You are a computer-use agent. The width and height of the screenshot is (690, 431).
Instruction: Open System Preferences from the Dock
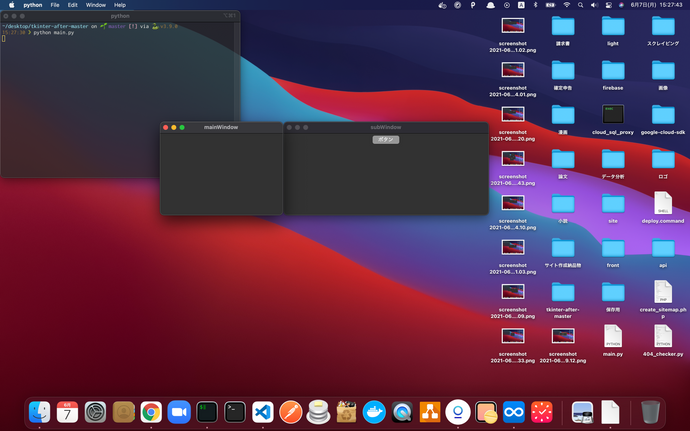(95, 413)
